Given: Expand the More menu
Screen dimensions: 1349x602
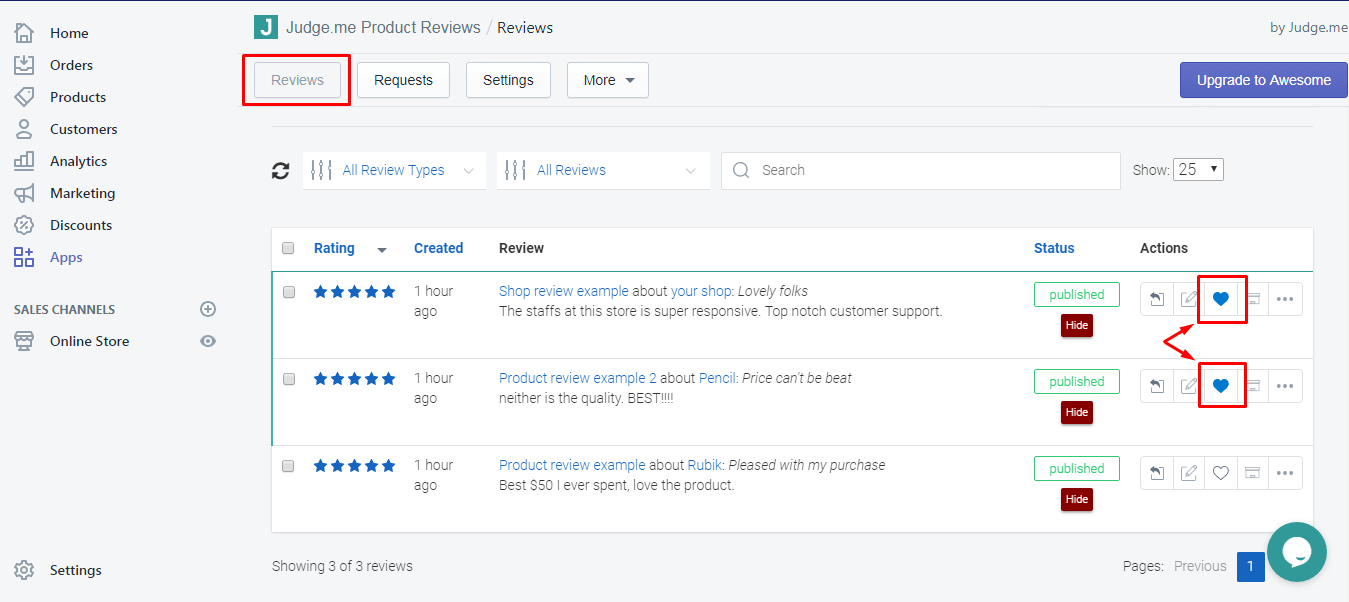Looking at the screenshot, I should point(608,80).
